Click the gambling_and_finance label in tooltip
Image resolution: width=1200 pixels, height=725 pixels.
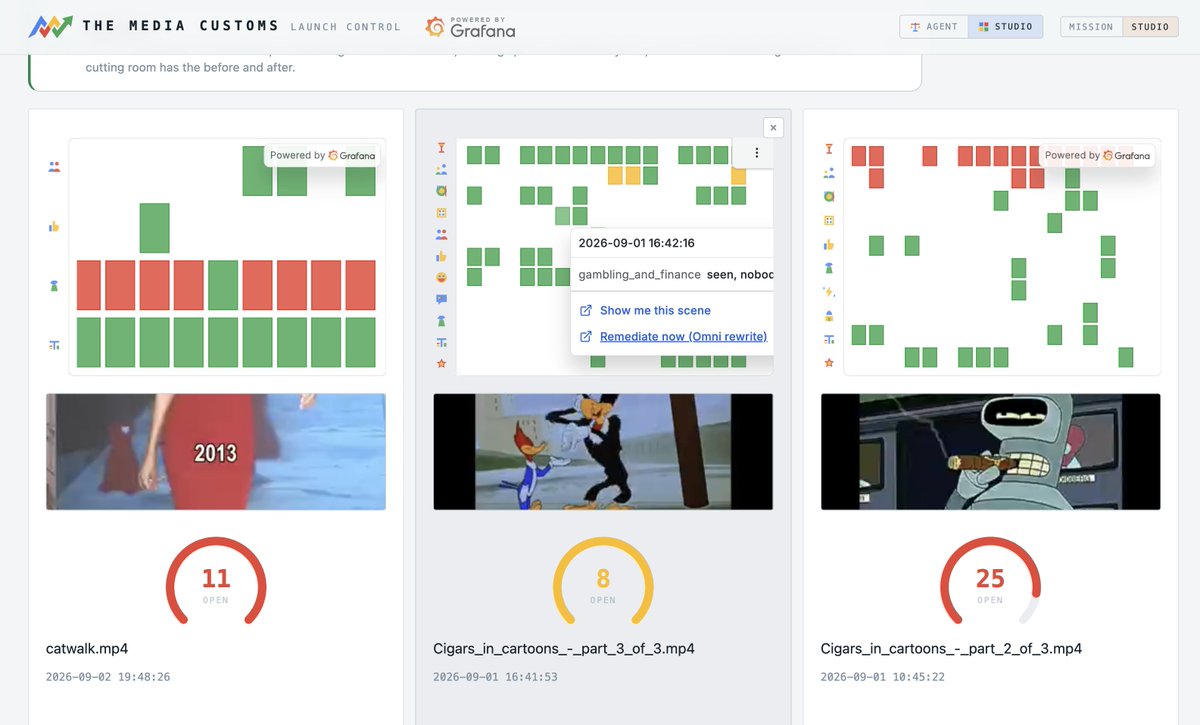[x=640, y=274]
